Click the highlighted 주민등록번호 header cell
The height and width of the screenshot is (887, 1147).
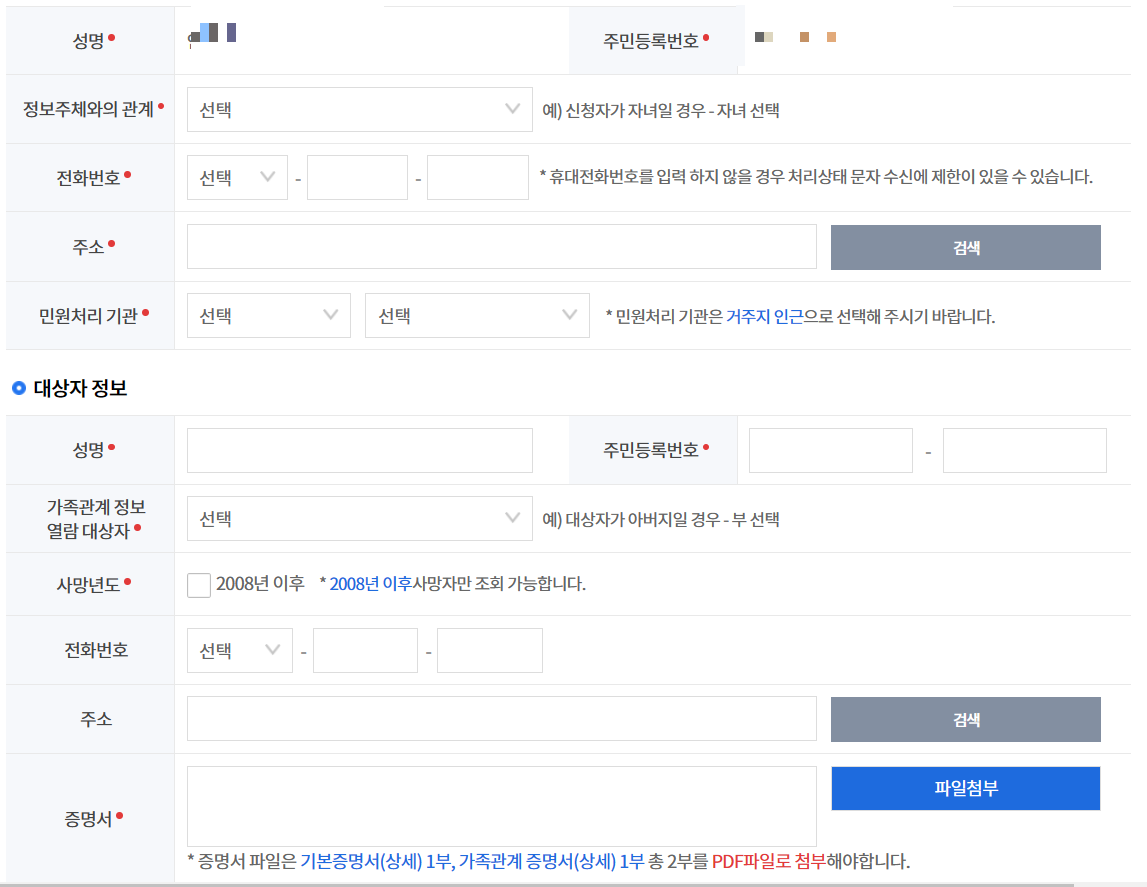[654, 41]
